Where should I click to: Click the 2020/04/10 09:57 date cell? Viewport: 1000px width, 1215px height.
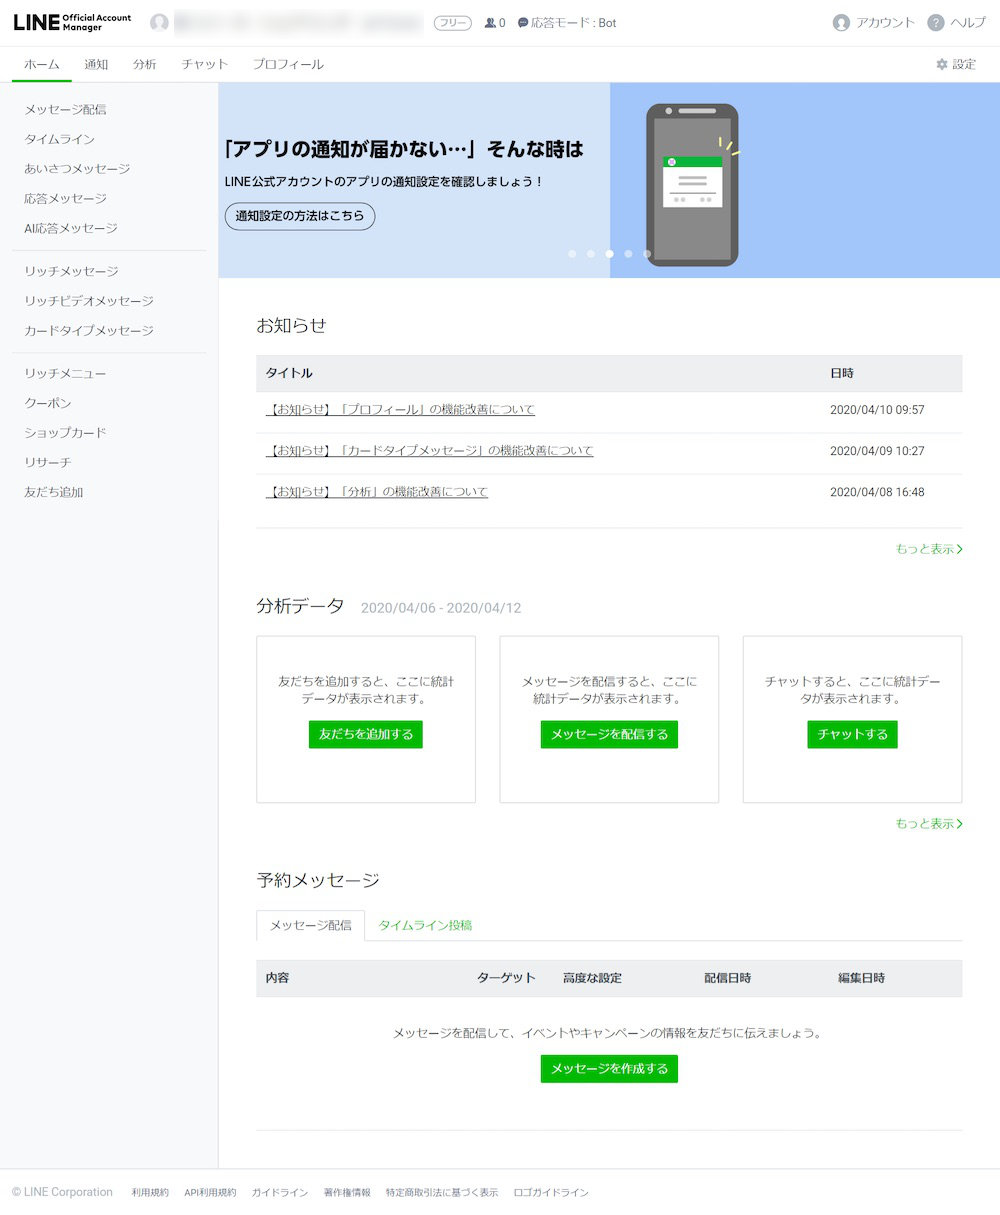(x=877, y=410)
